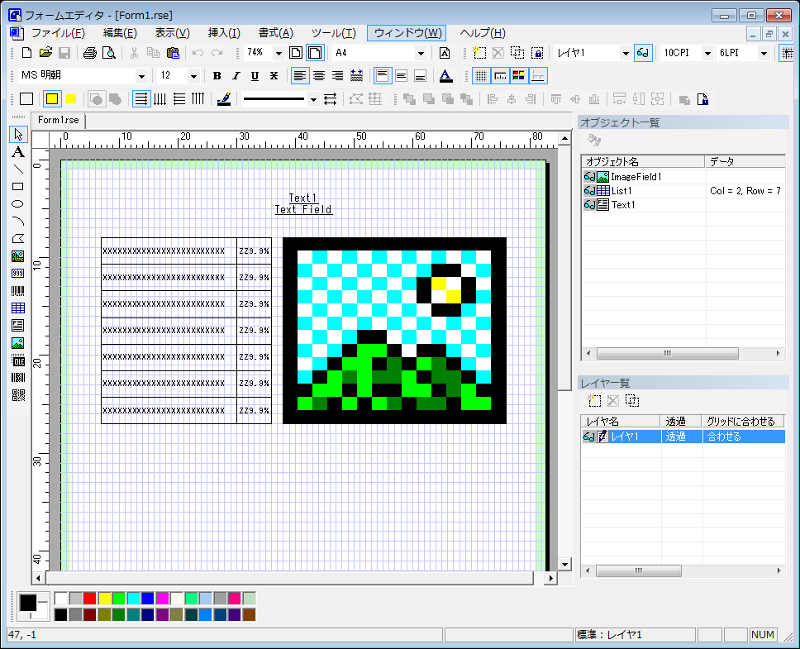Select the QR code tool
Image resolution: width=800 pixels, height=649 pixels.
coord(18,395)
